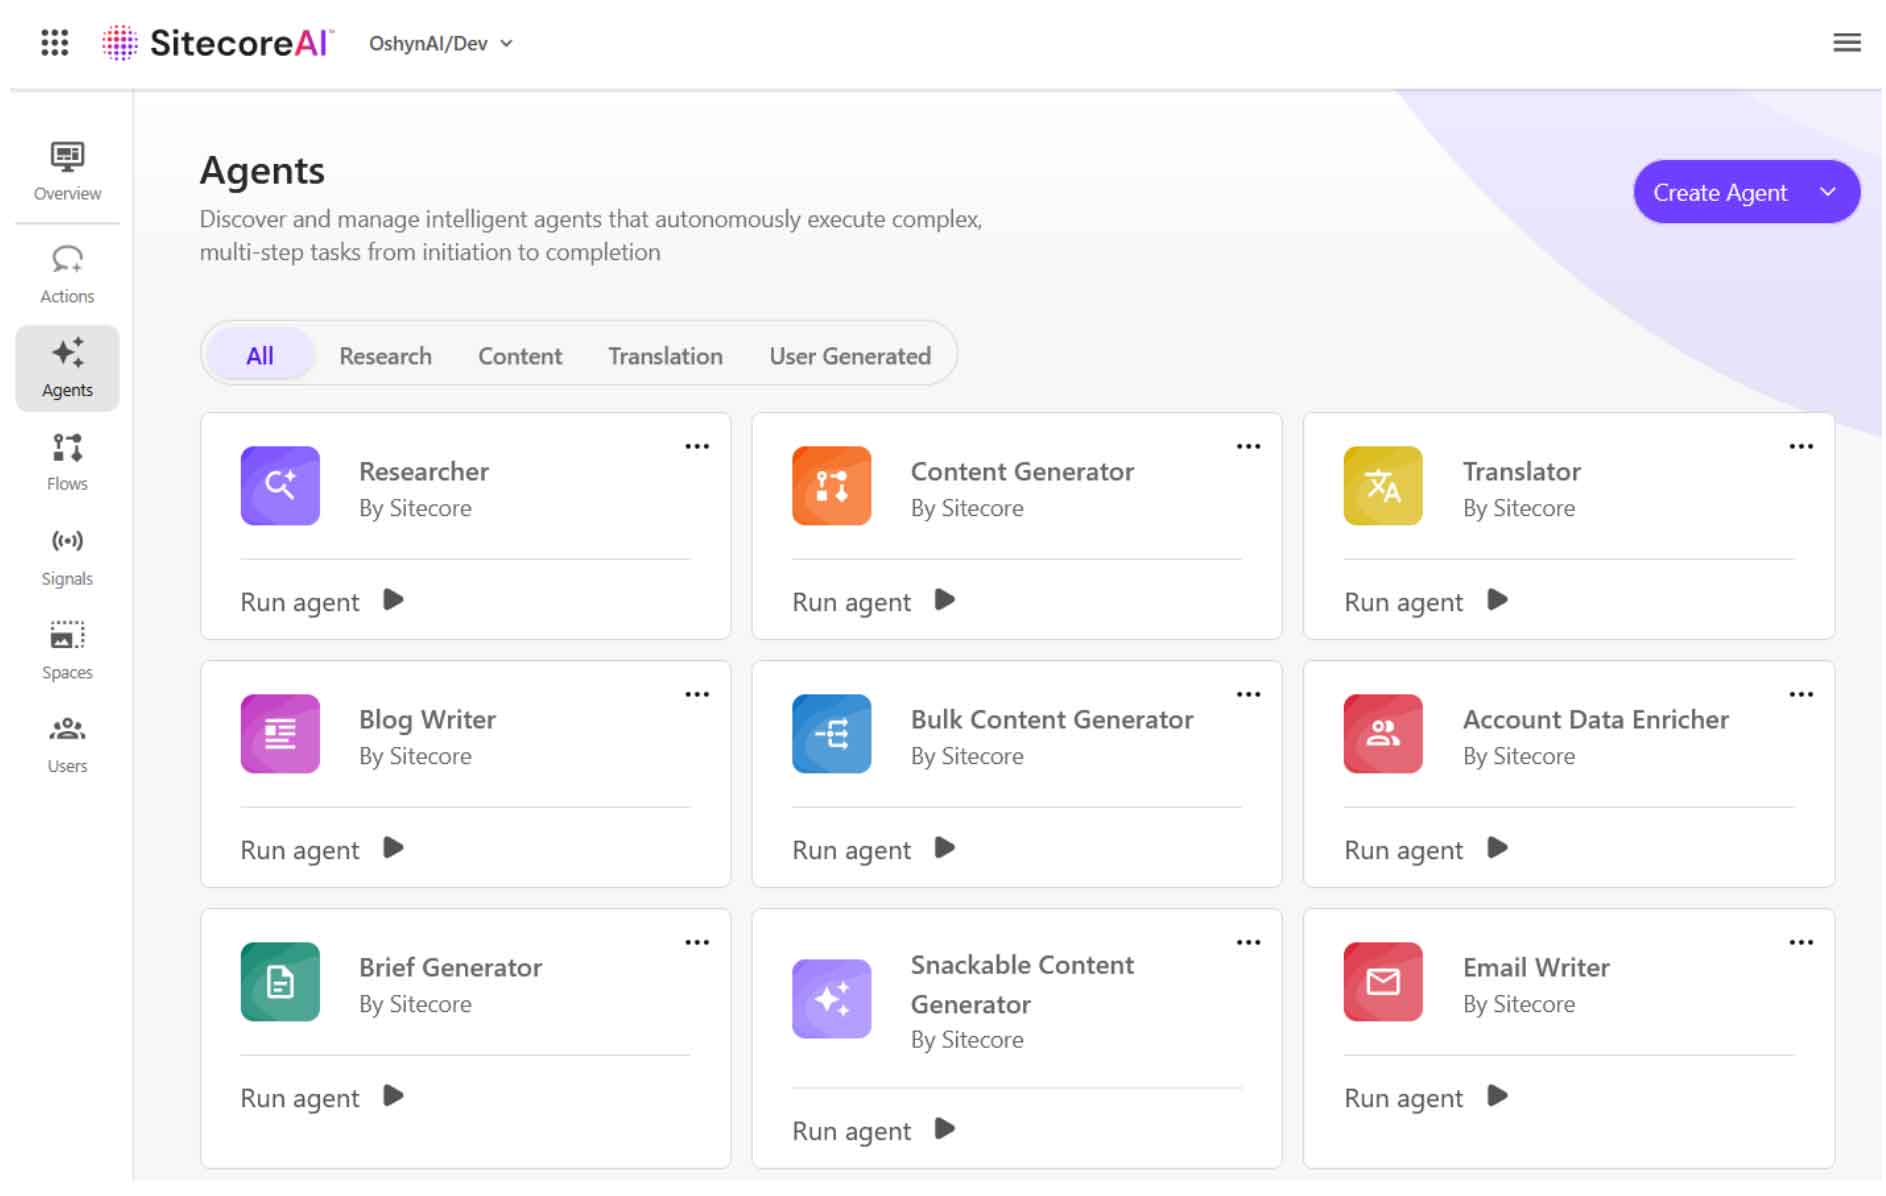The image size is (1886, 1196).
Task: Open Signals in the sidebar
Action: (x=67, y=557)
